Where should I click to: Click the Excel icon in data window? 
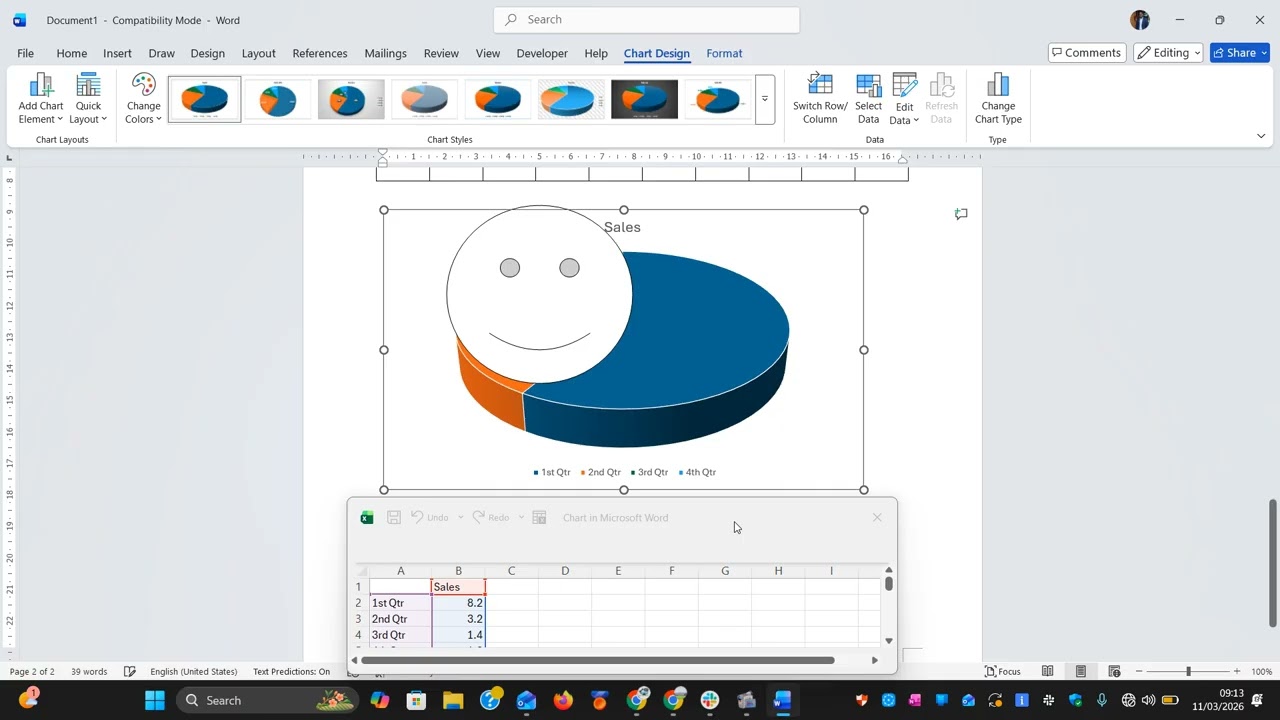click(367, 517)
